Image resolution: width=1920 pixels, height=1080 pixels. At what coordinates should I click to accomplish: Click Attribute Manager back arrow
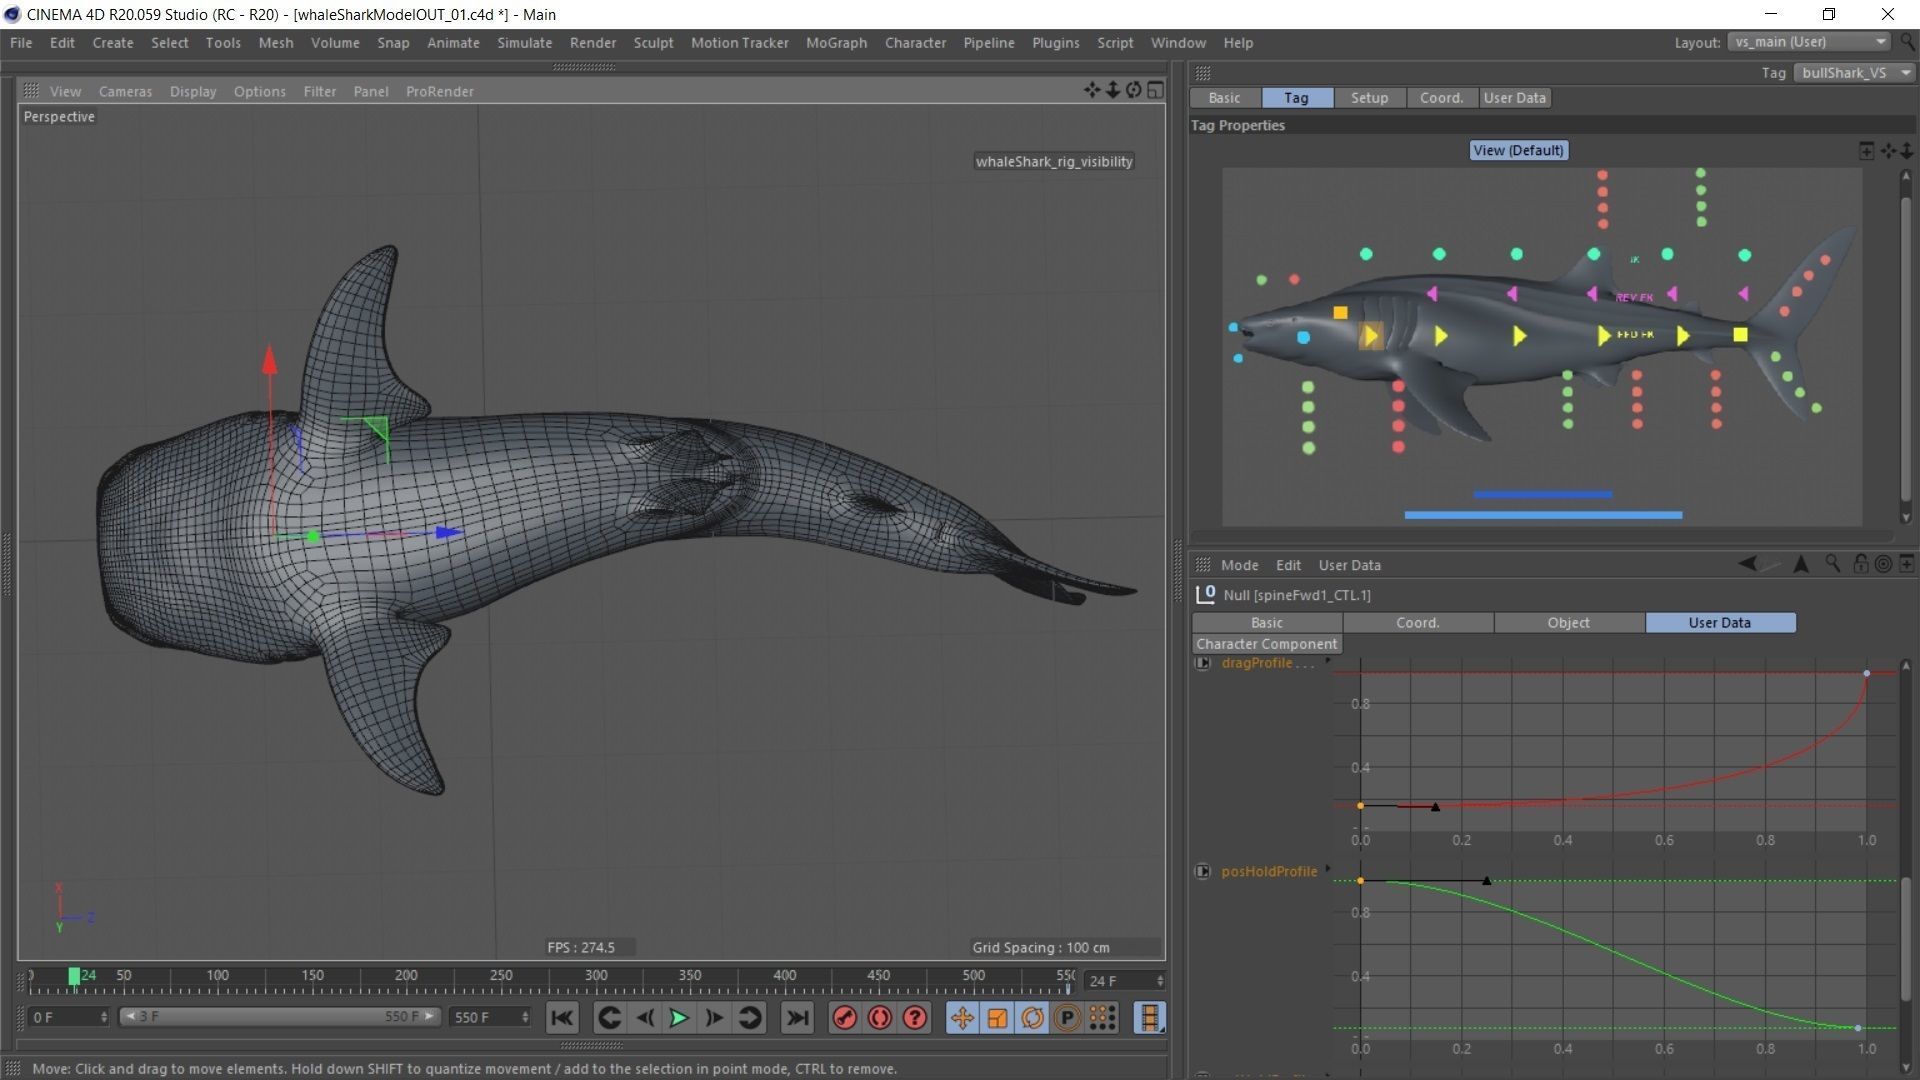(x=1747, y=564)
